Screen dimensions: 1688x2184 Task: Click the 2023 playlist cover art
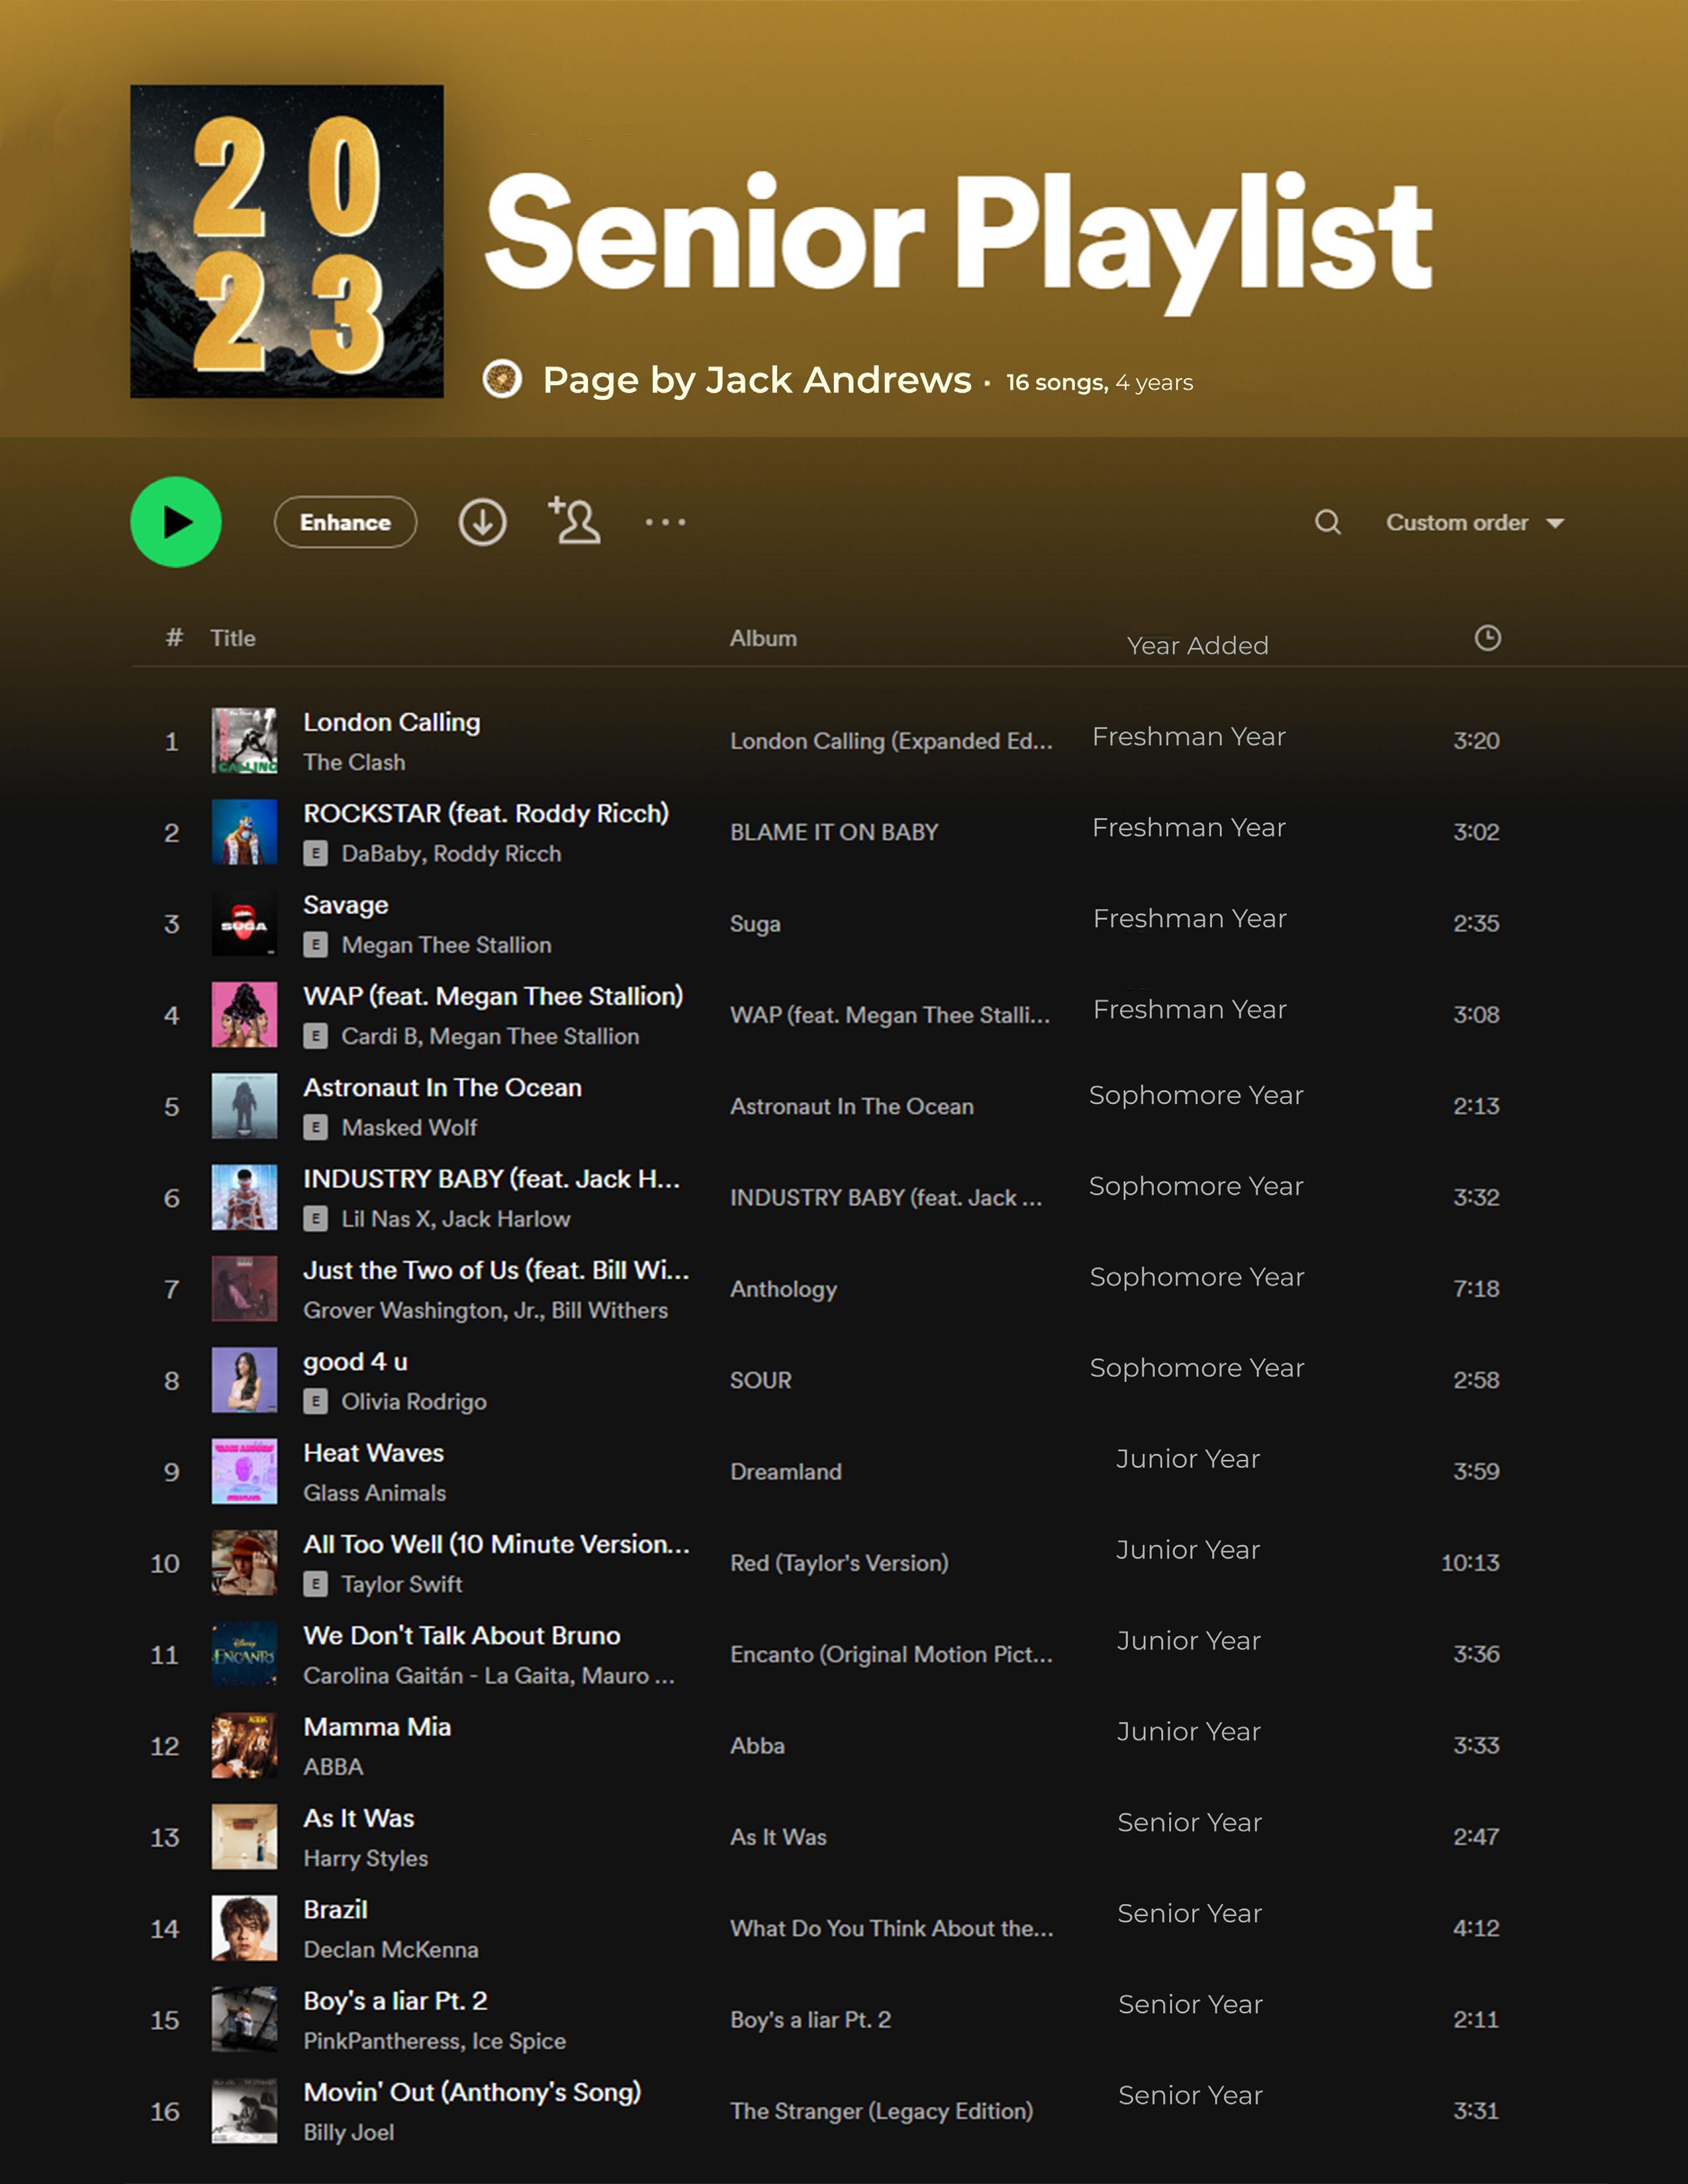[x=287, y=241]
